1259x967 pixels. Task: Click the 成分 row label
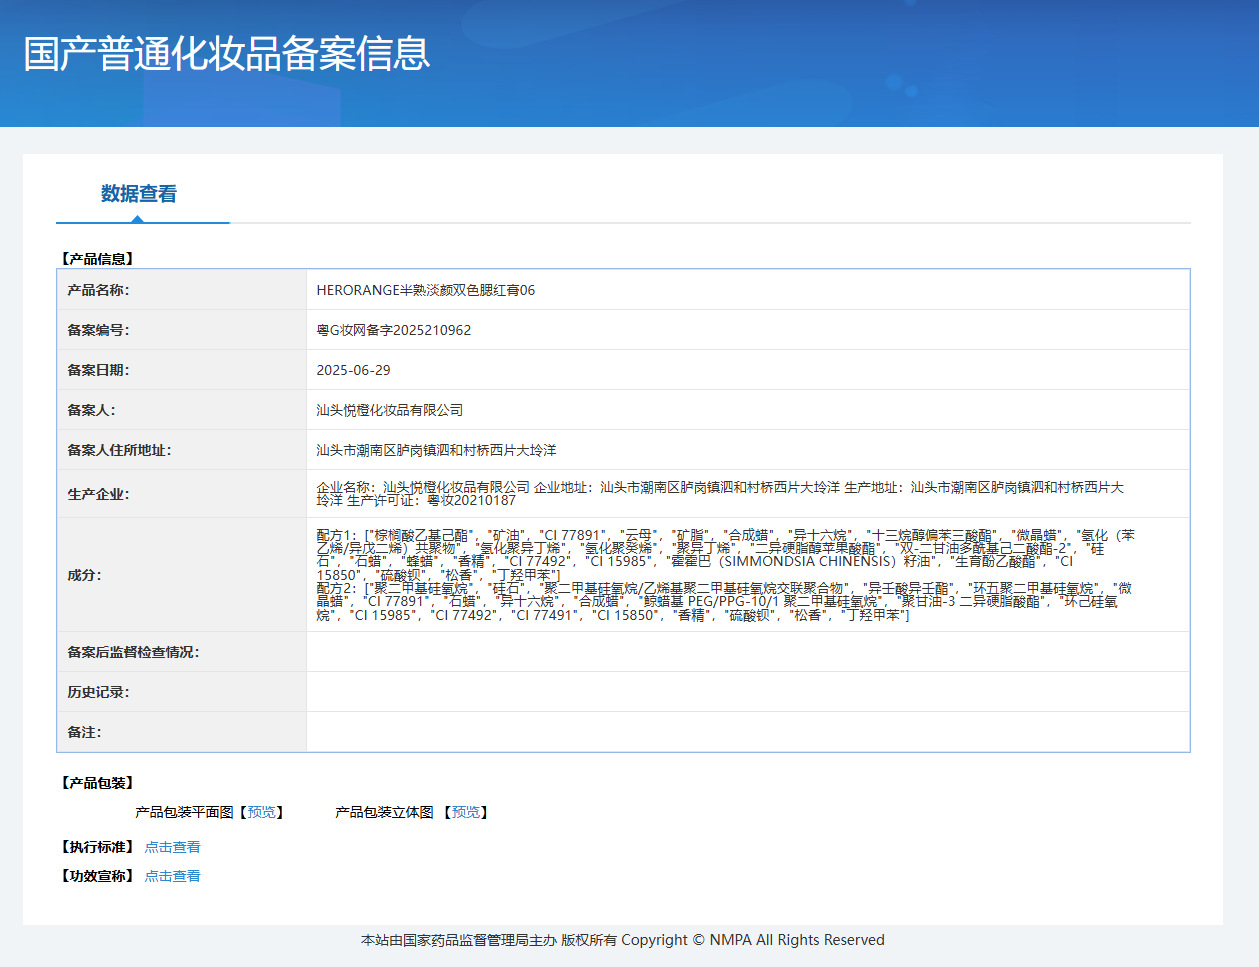[84, 575]
